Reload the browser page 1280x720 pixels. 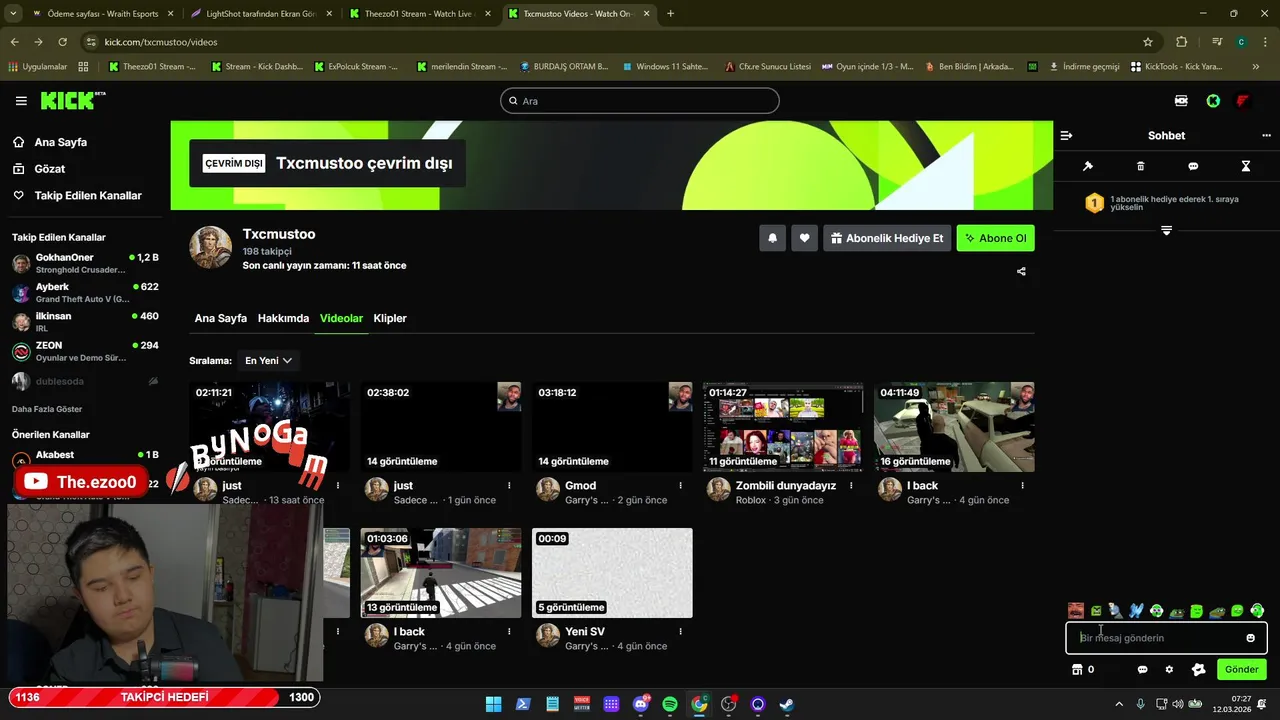click(63, 42)
